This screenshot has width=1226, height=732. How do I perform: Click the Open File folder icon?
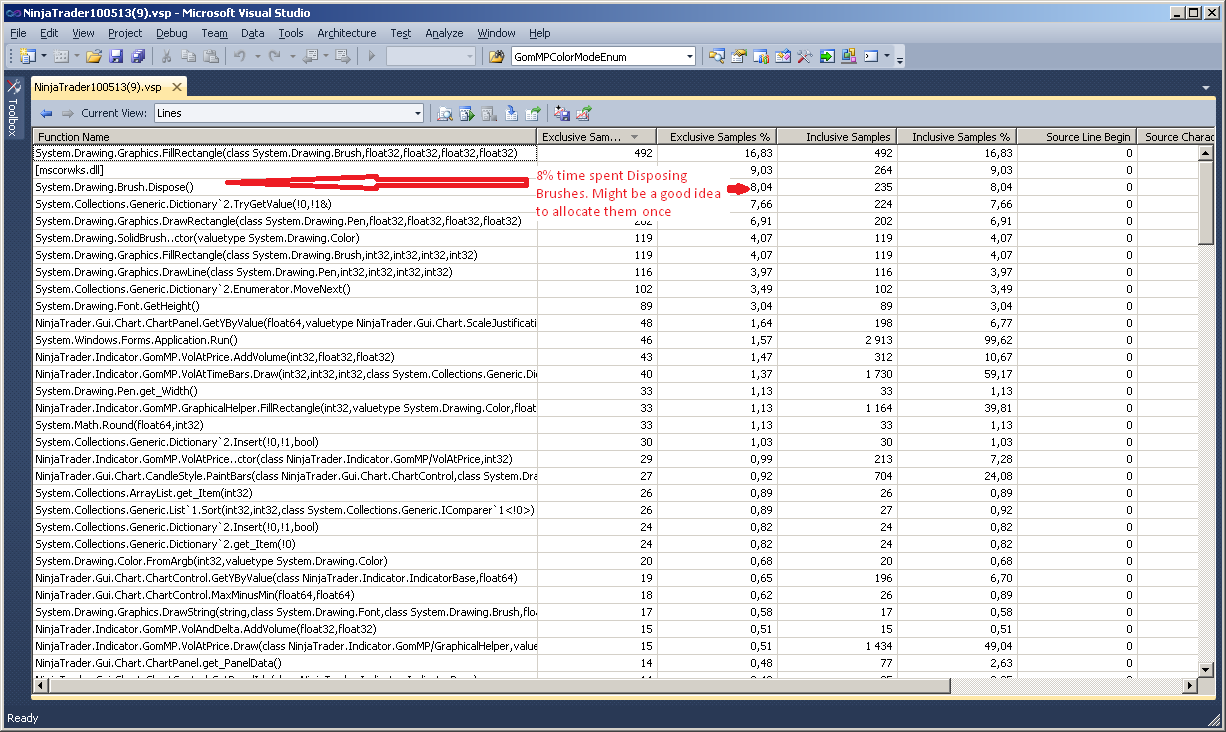click(94, 56)
